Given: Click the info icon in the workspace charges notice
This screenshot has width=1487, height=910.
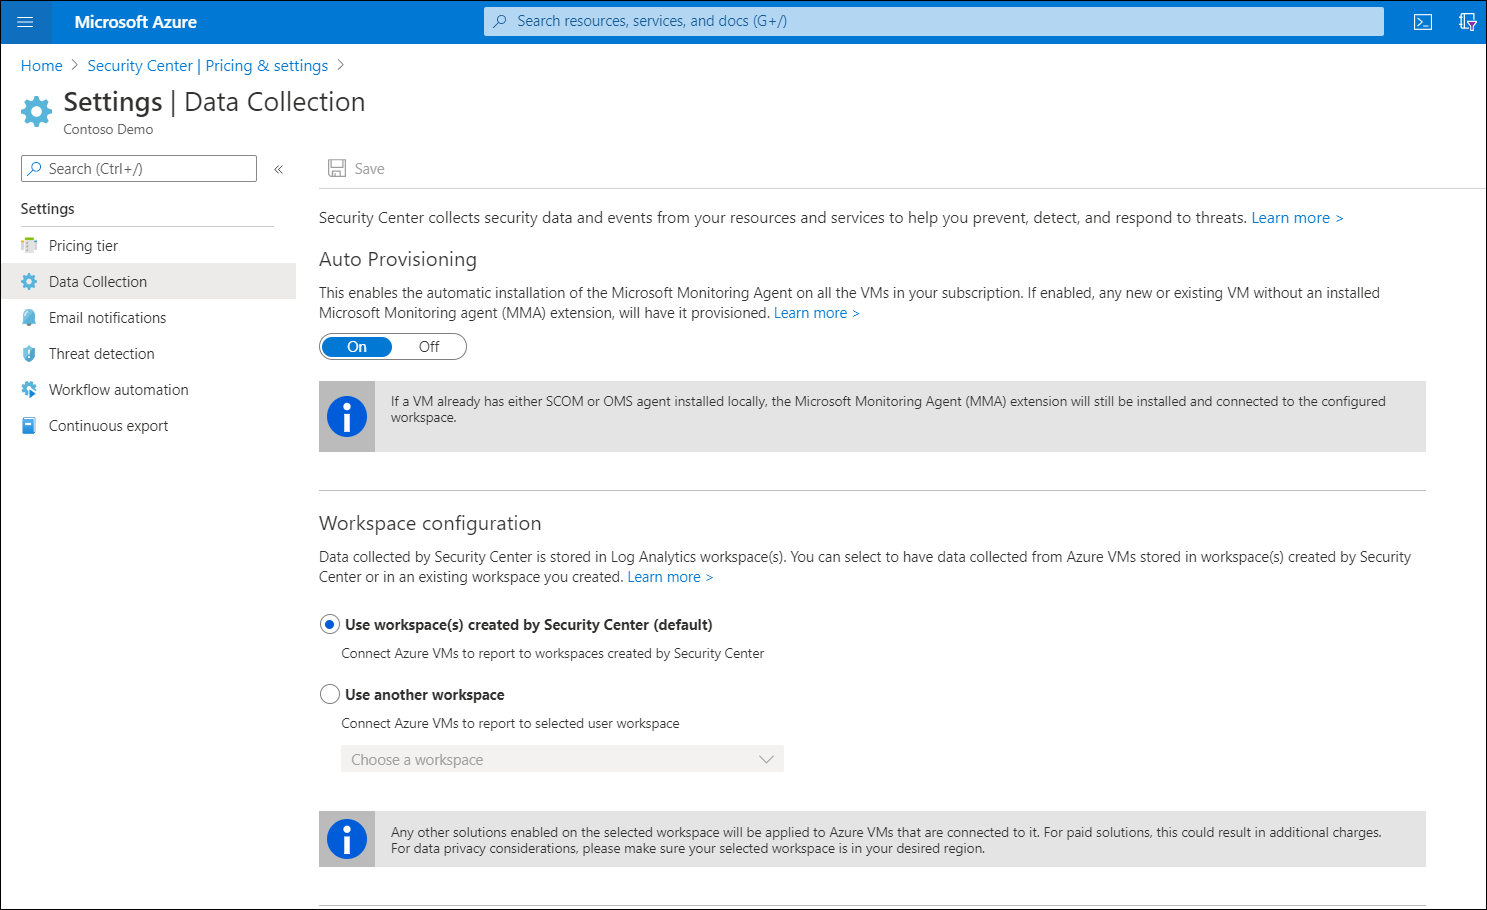Looking at the screenshot, I should (347, 839).
